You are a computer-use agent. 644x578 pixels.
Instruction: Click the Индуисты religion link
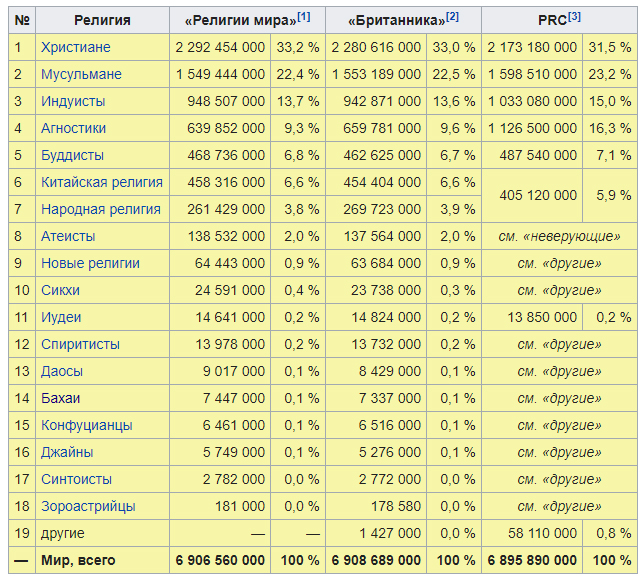[x=73, y=101]
